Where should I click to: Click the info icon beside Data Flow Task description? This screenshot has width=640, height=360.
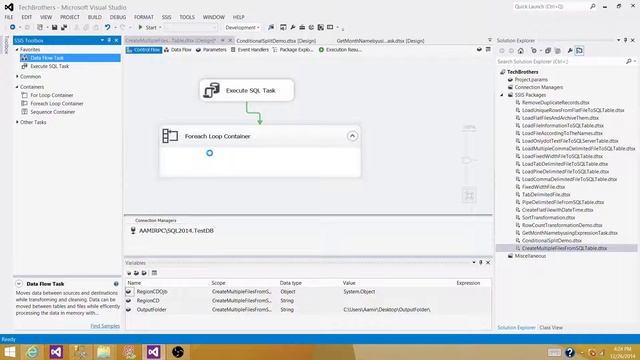[x=116, y=284]
